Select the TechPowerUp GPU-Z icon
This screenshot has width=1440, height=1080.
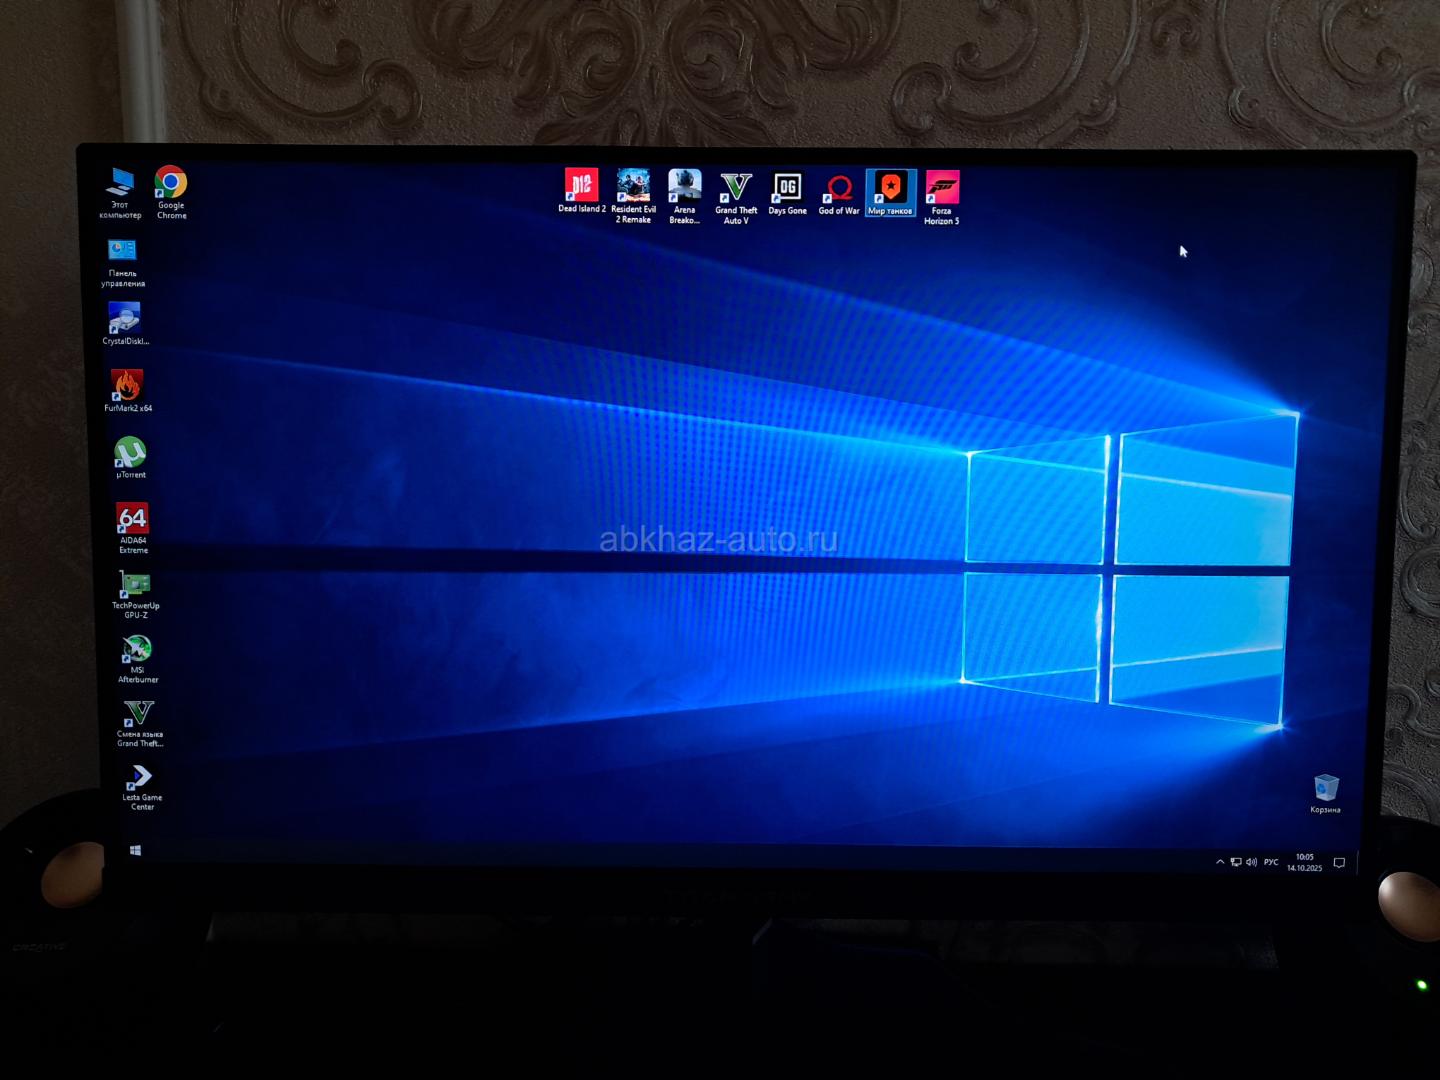click(x=135, y=585)
